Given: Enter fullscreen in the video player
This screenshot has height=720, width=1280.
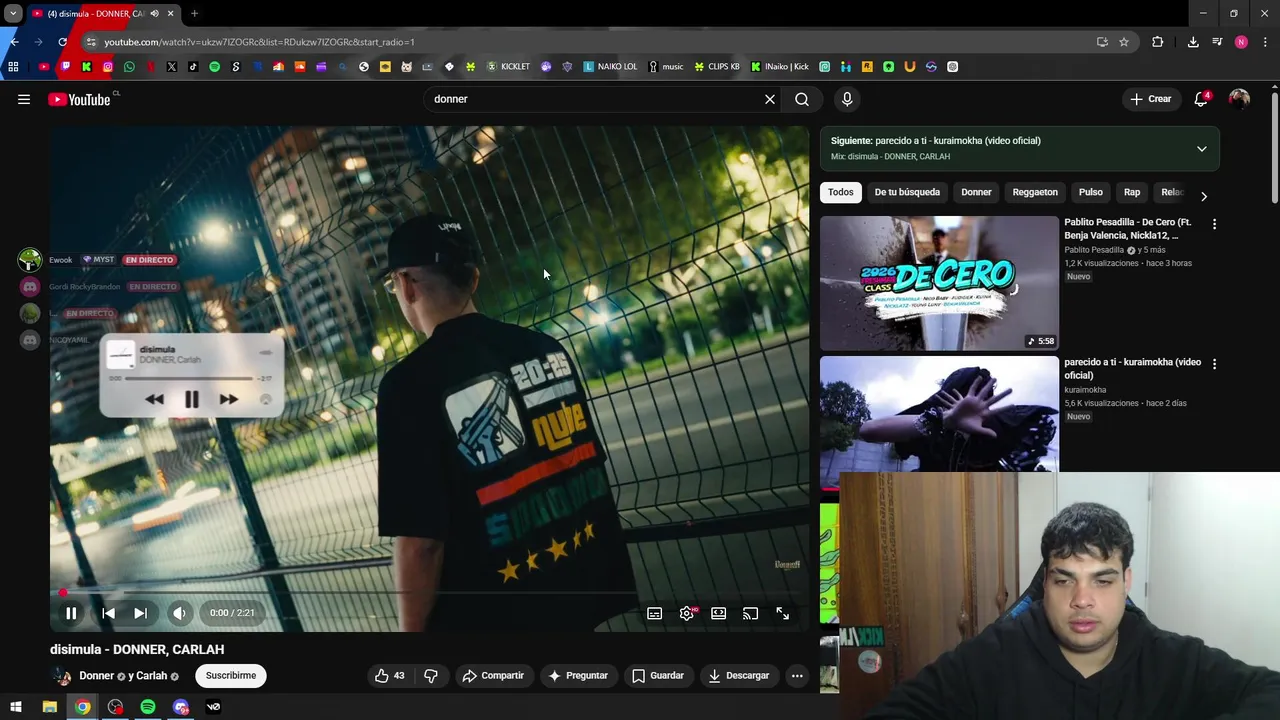Looking at the screenshot, I should 782,613.
